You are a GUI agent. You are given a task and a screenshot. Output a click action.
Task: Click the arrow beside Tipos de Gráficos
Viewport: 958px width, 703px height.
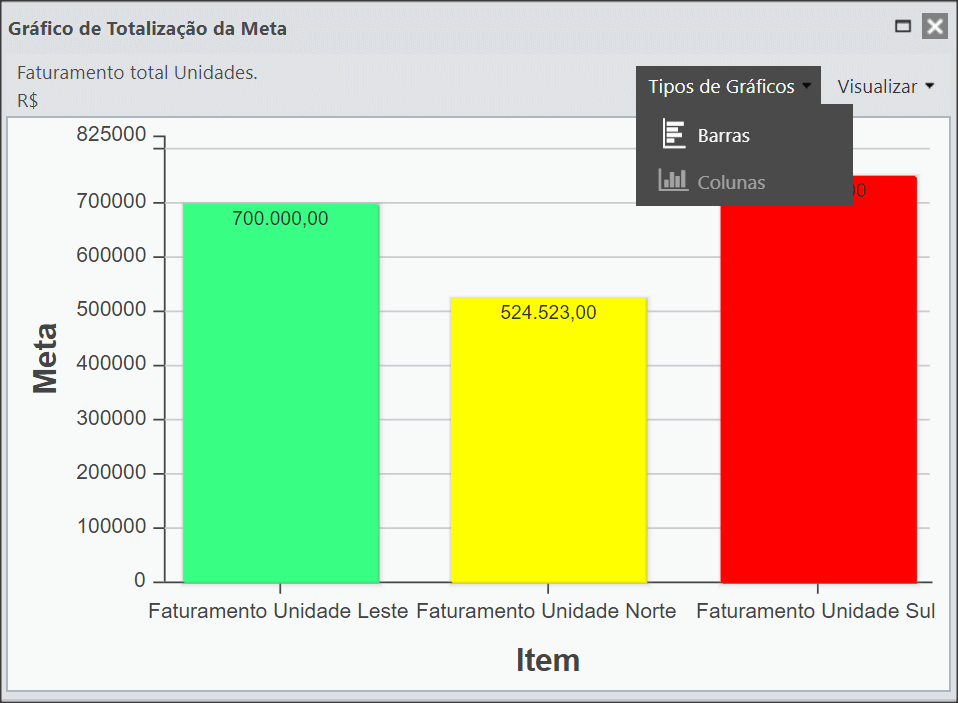806,86
